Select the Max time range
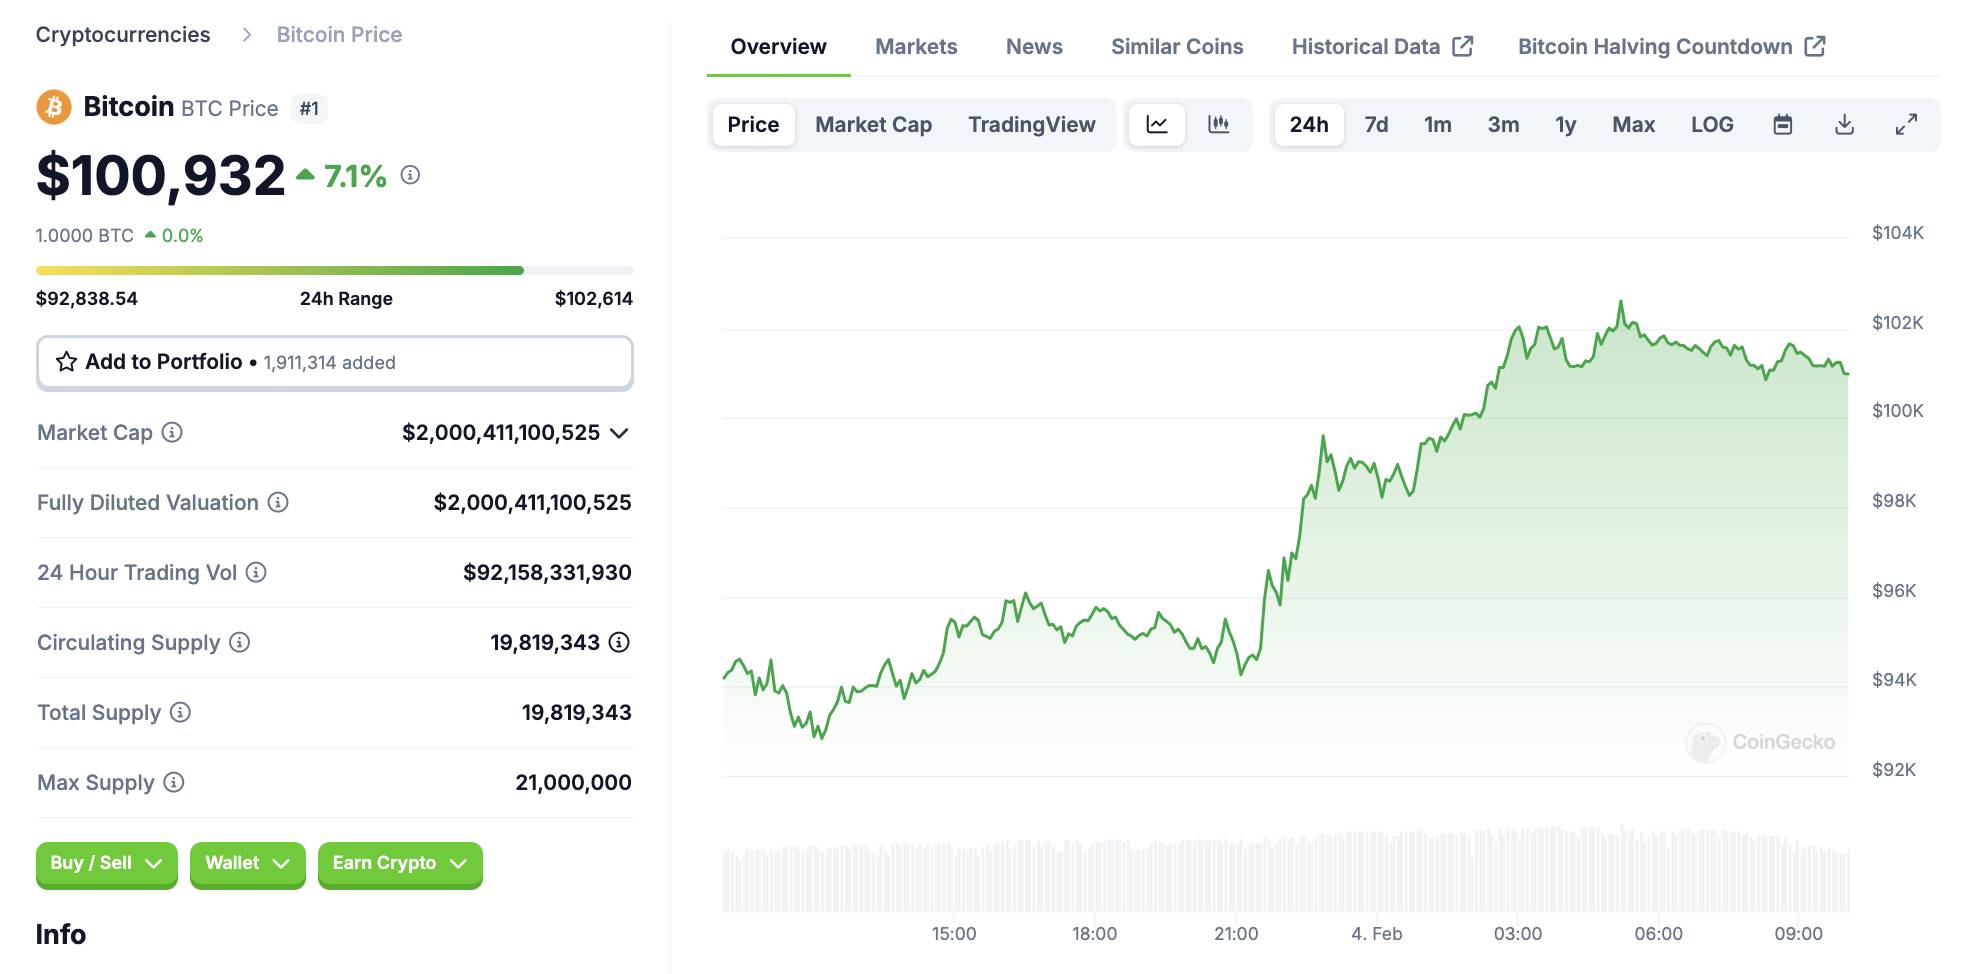 click(x=1633, y=125)
